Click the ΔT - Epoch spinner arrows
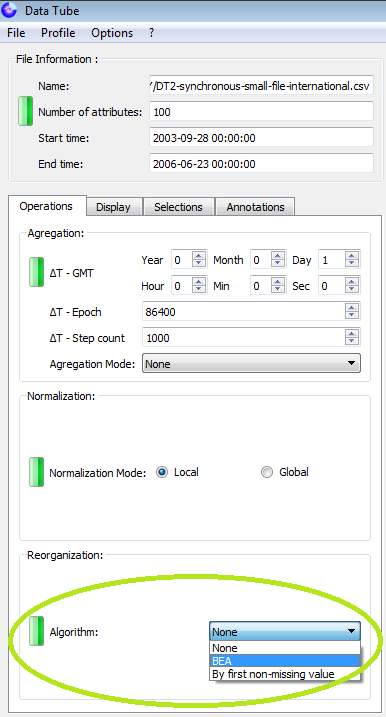The width and height of the screenshot is (386, 717). pyautogui.click(x=352, y=312)
